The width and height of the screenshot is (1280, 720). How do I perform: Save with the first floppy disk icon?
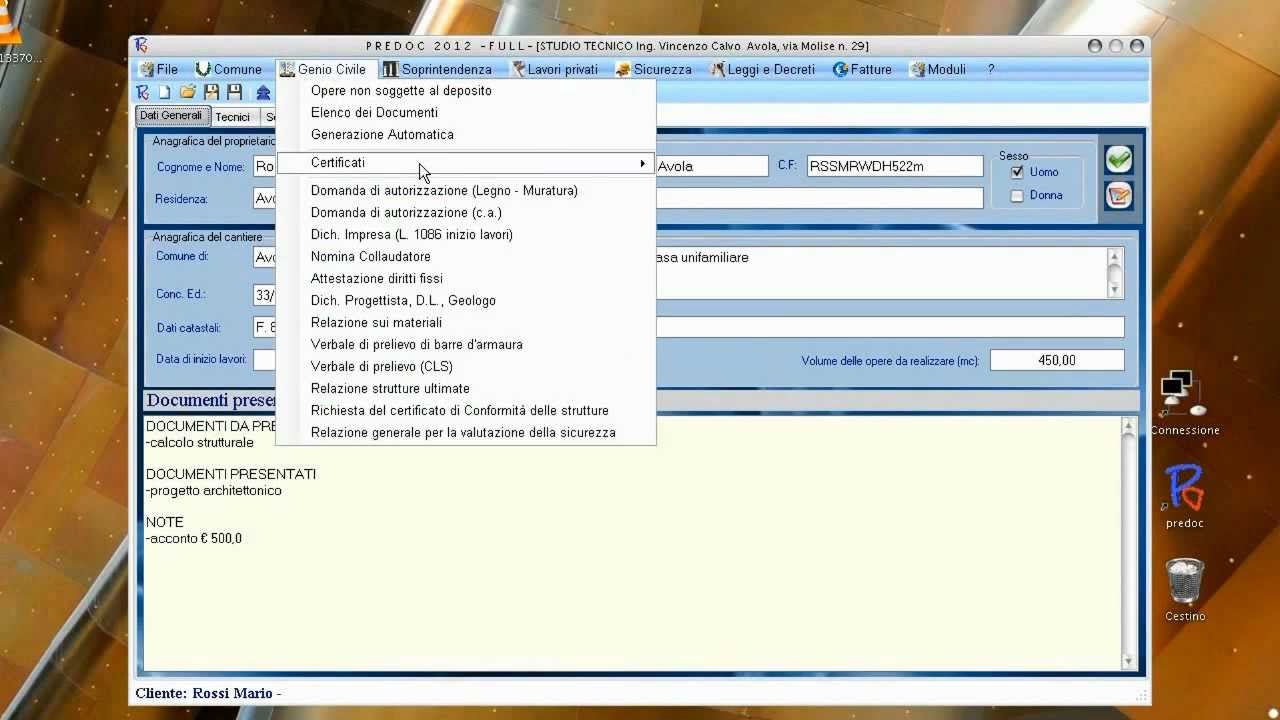(x=211, y=92)
